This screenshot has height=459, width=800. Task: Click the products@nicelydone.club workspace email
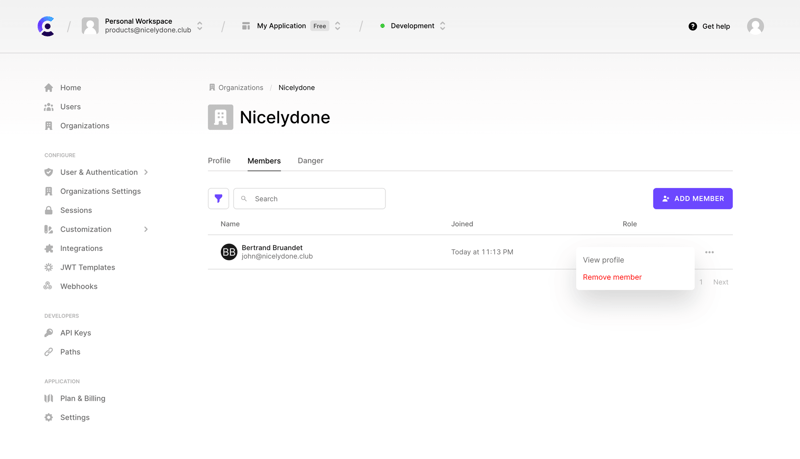[x=148, y=30]
